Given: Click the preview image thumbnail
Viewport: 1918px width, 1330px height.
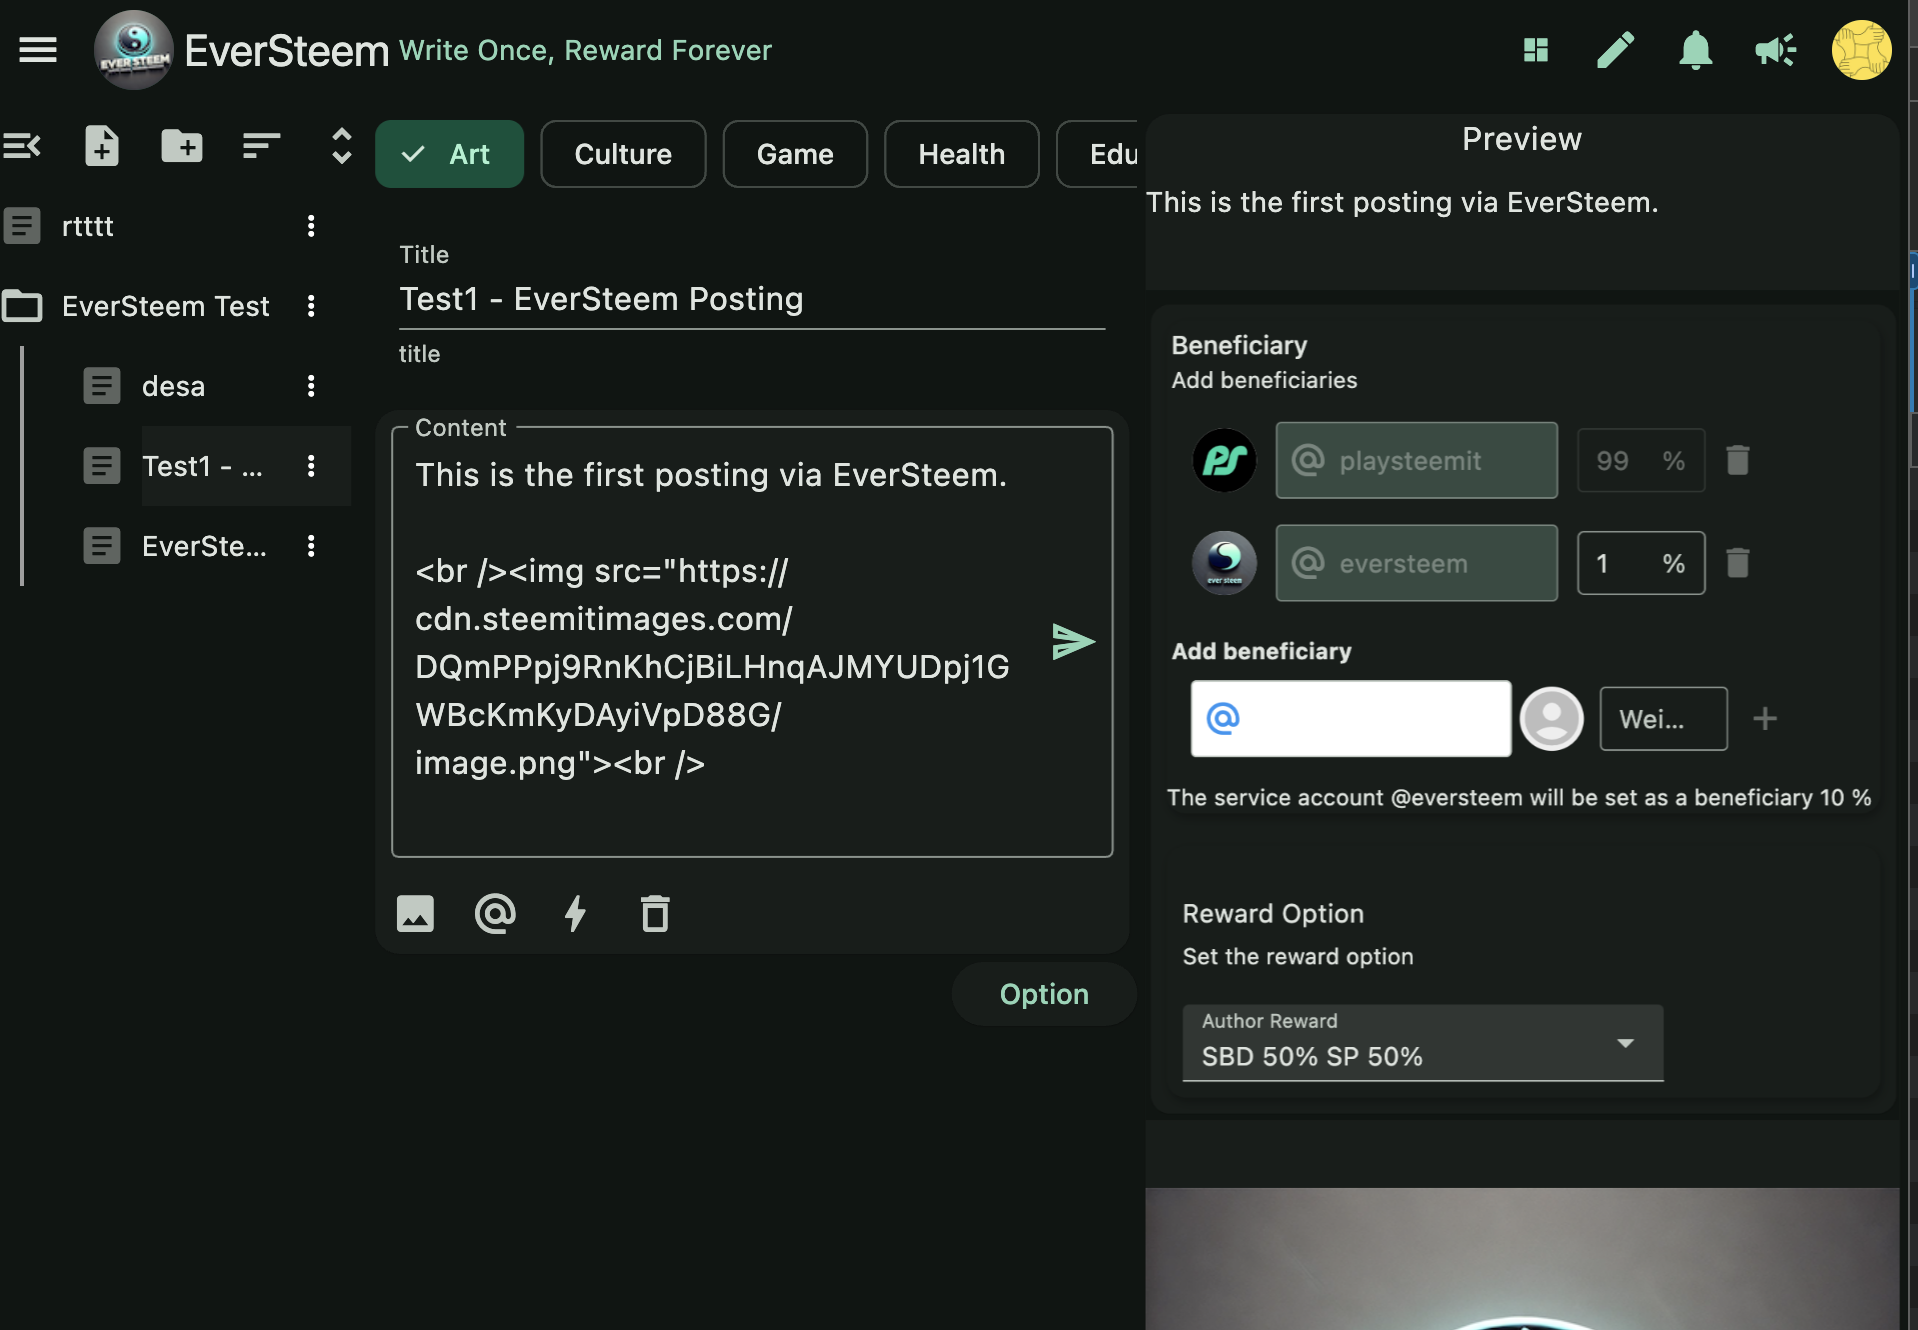Looking at the screenshot, I should click(x=1522, y=1259).
